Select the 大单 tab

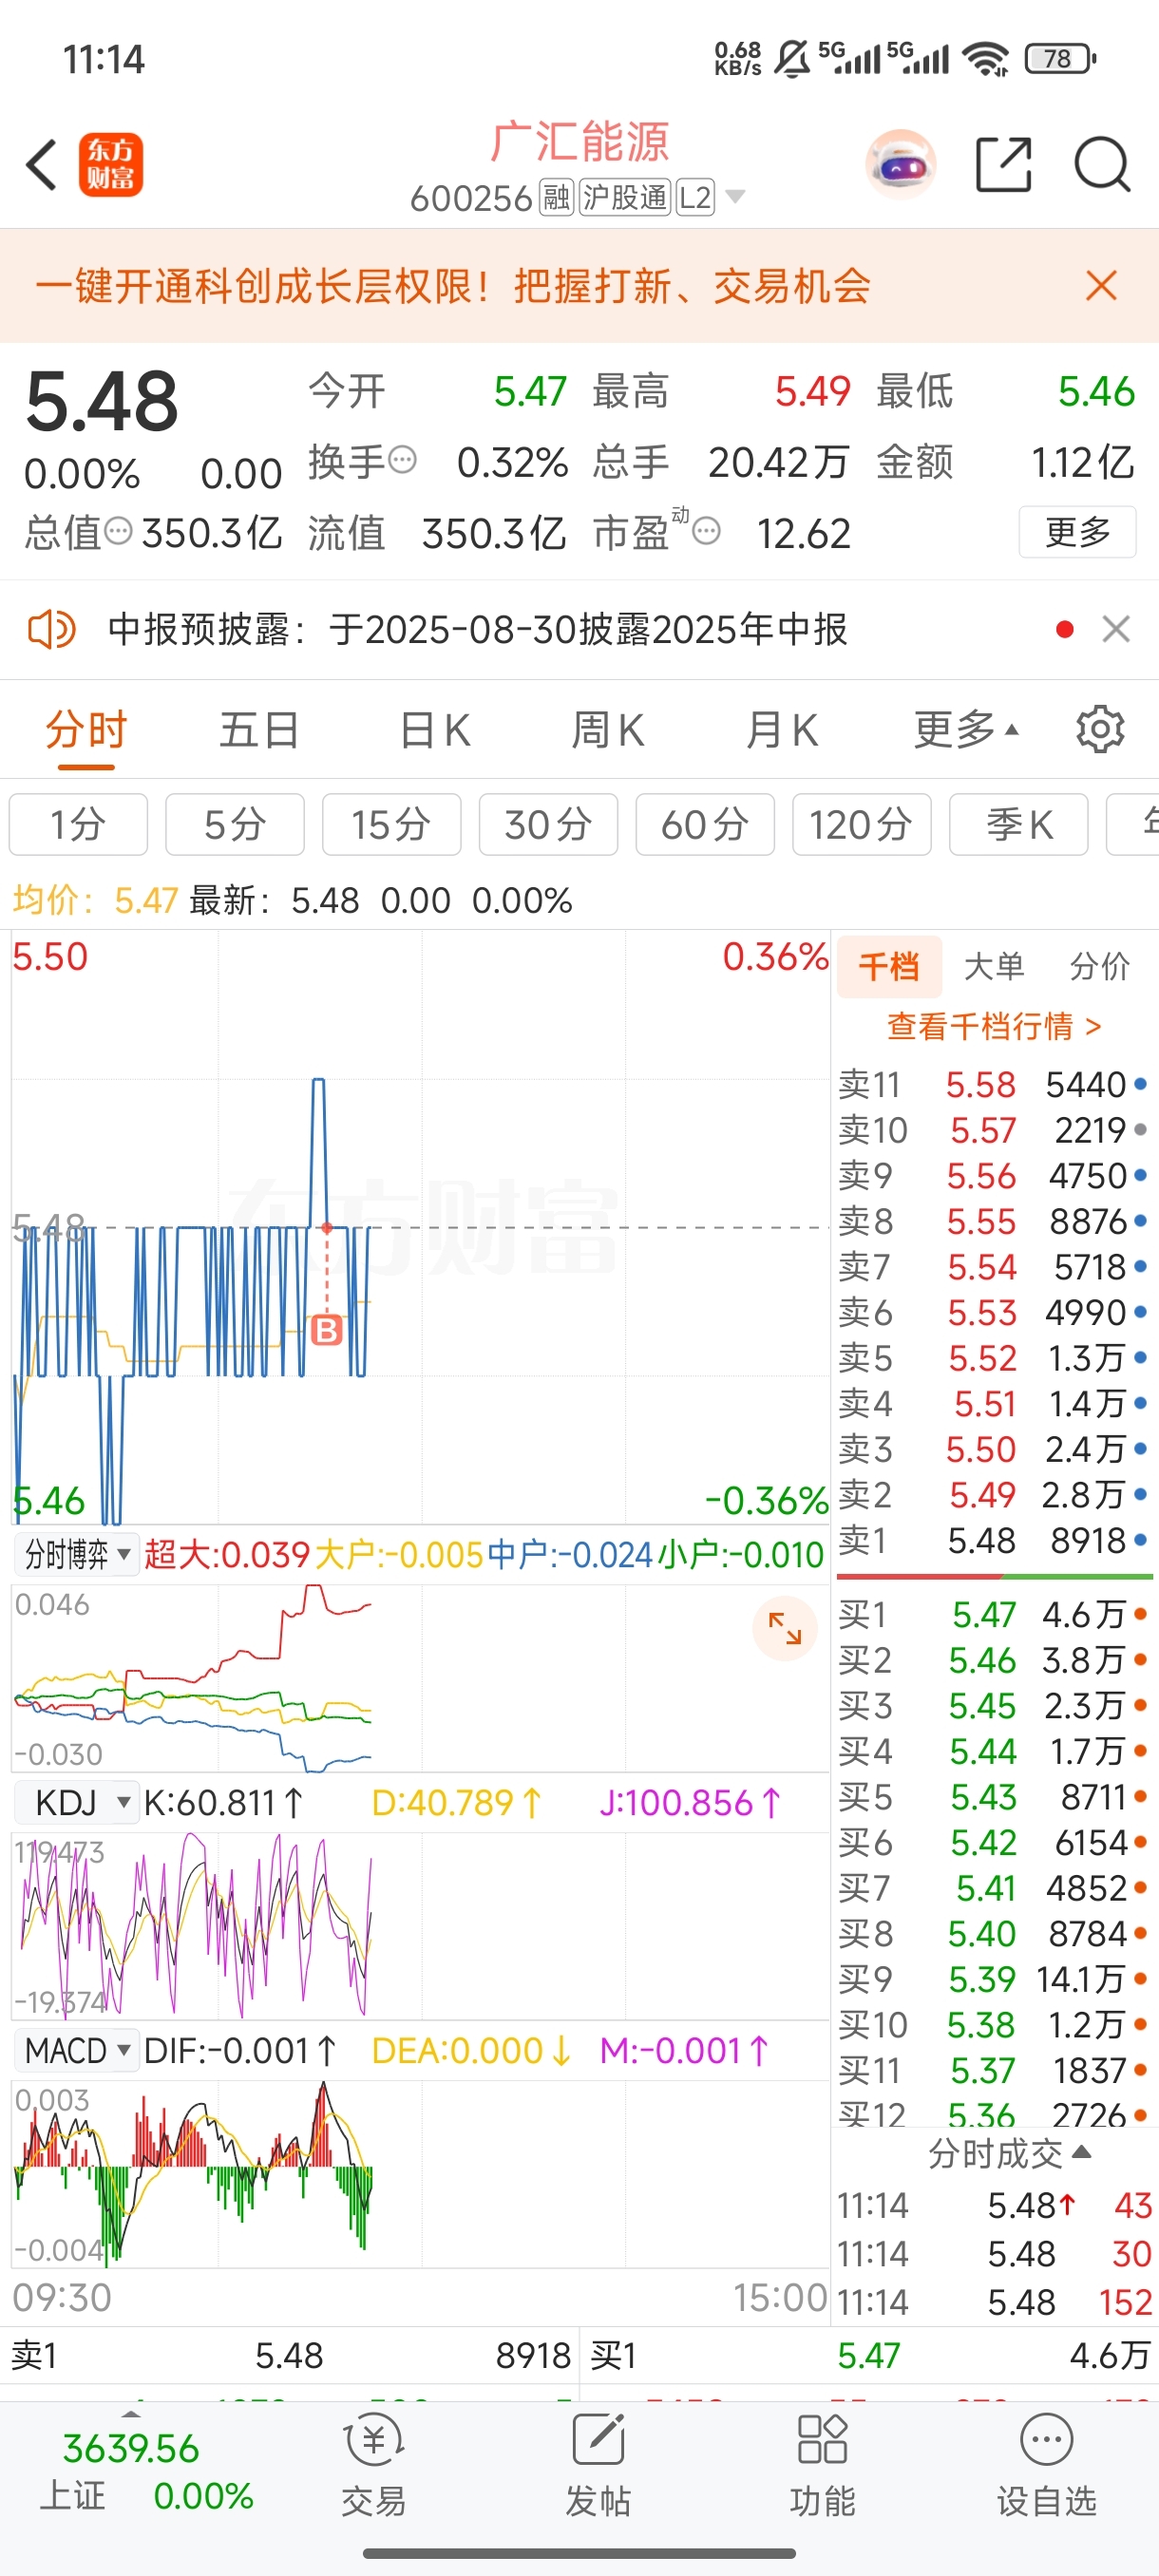(994, 967)
